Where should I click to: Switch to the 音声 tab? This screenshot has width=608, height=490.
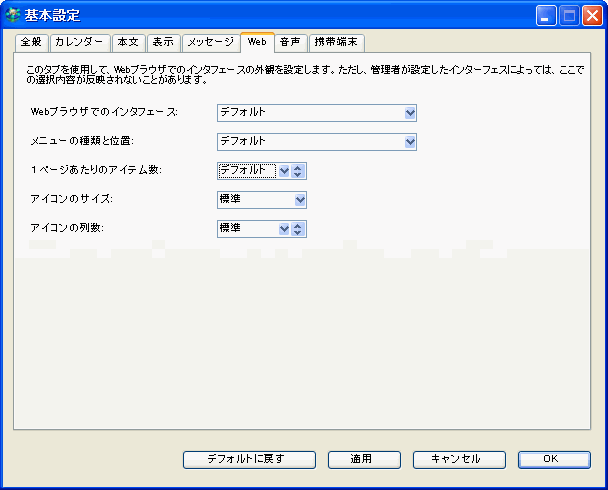pos(289,42)
